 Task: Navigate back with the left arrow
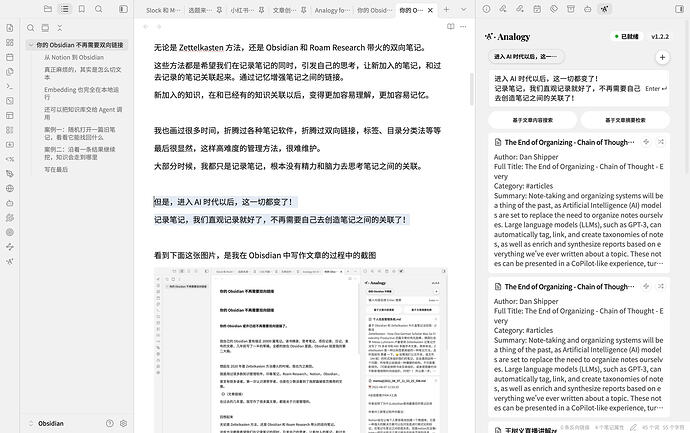pyautogui.click(x=146, y=26)
